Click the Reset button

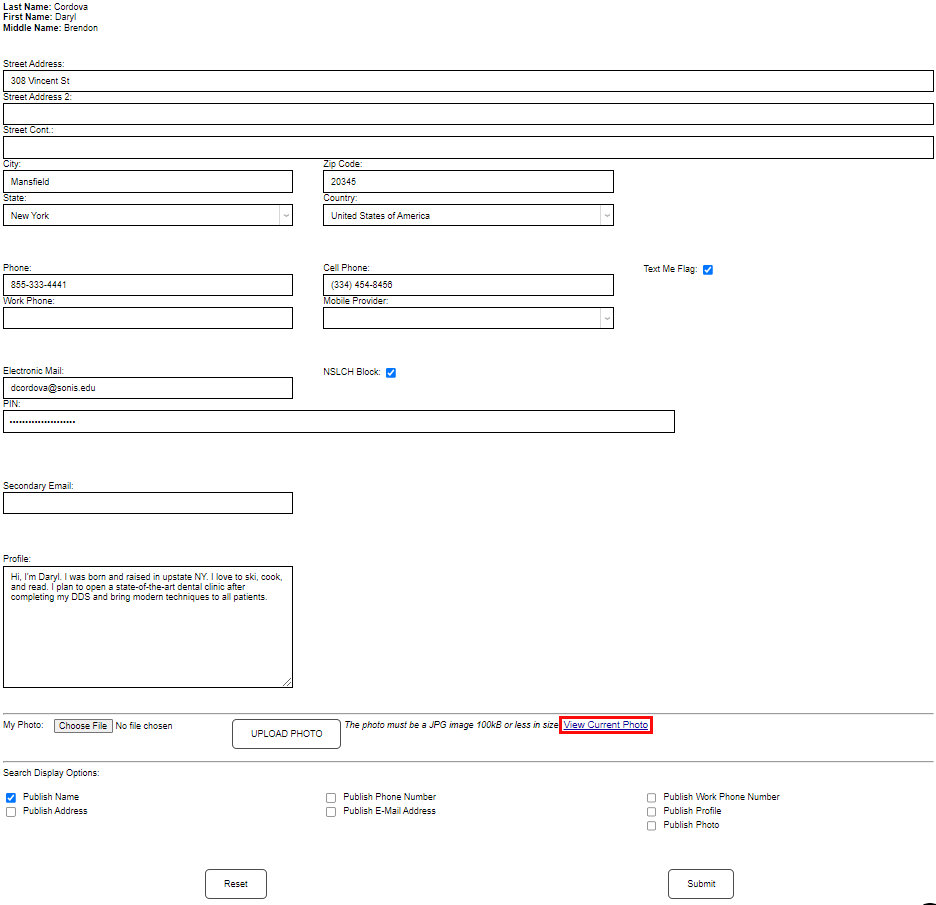235,883
